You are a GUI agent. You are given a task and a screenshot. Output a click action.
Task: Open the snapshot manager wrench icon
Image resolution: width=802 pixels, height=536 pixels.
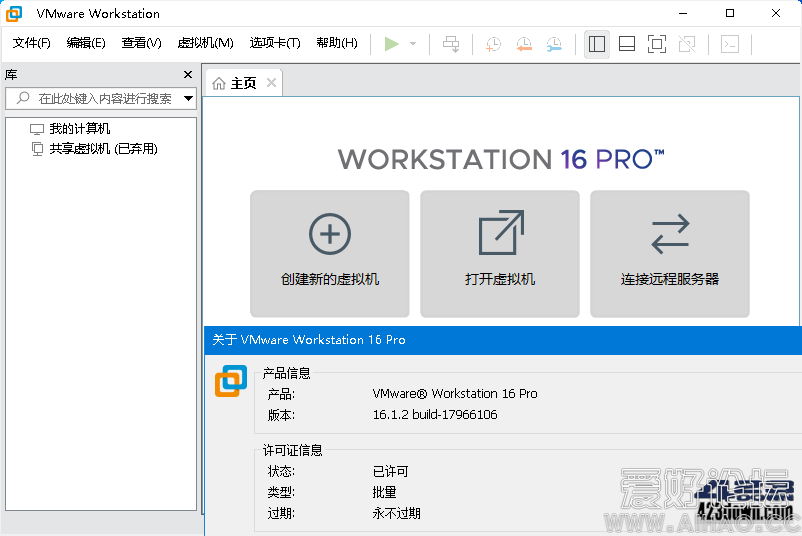pos(554,44)
